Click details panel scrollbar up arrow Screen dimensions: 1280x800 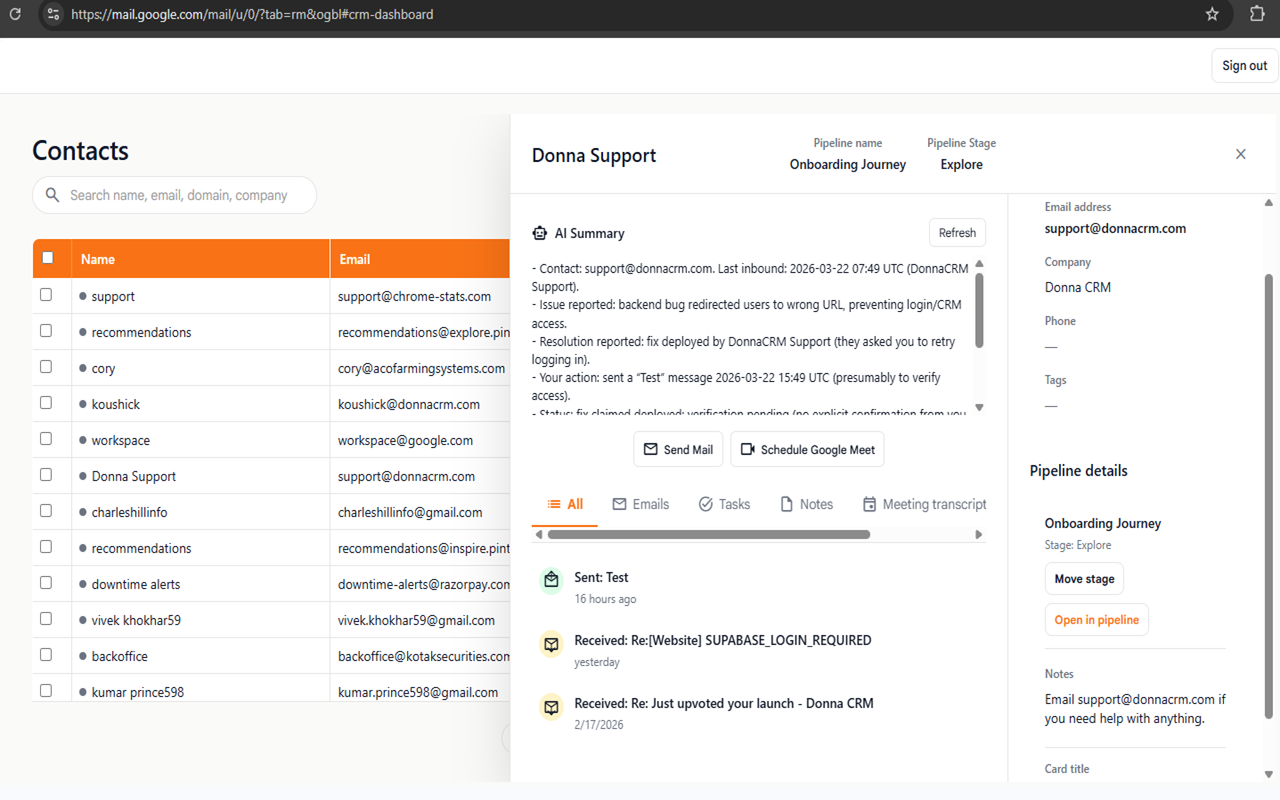(x=1269, y=202)
